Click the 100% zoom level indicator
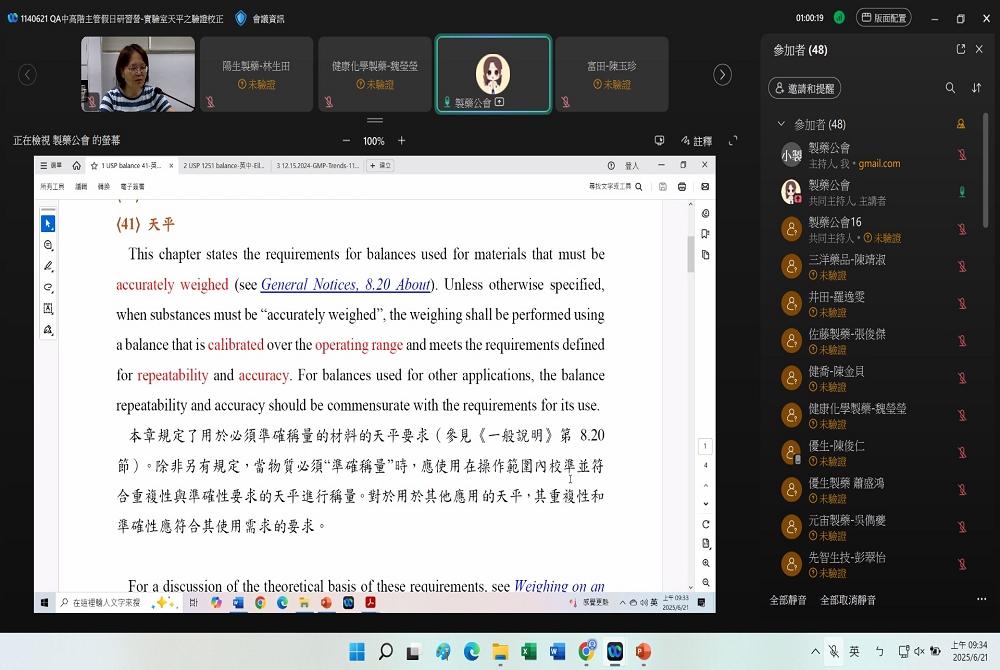Image resolution: width=1000 pixels, height=670 pixels. (x=374, y=141)
